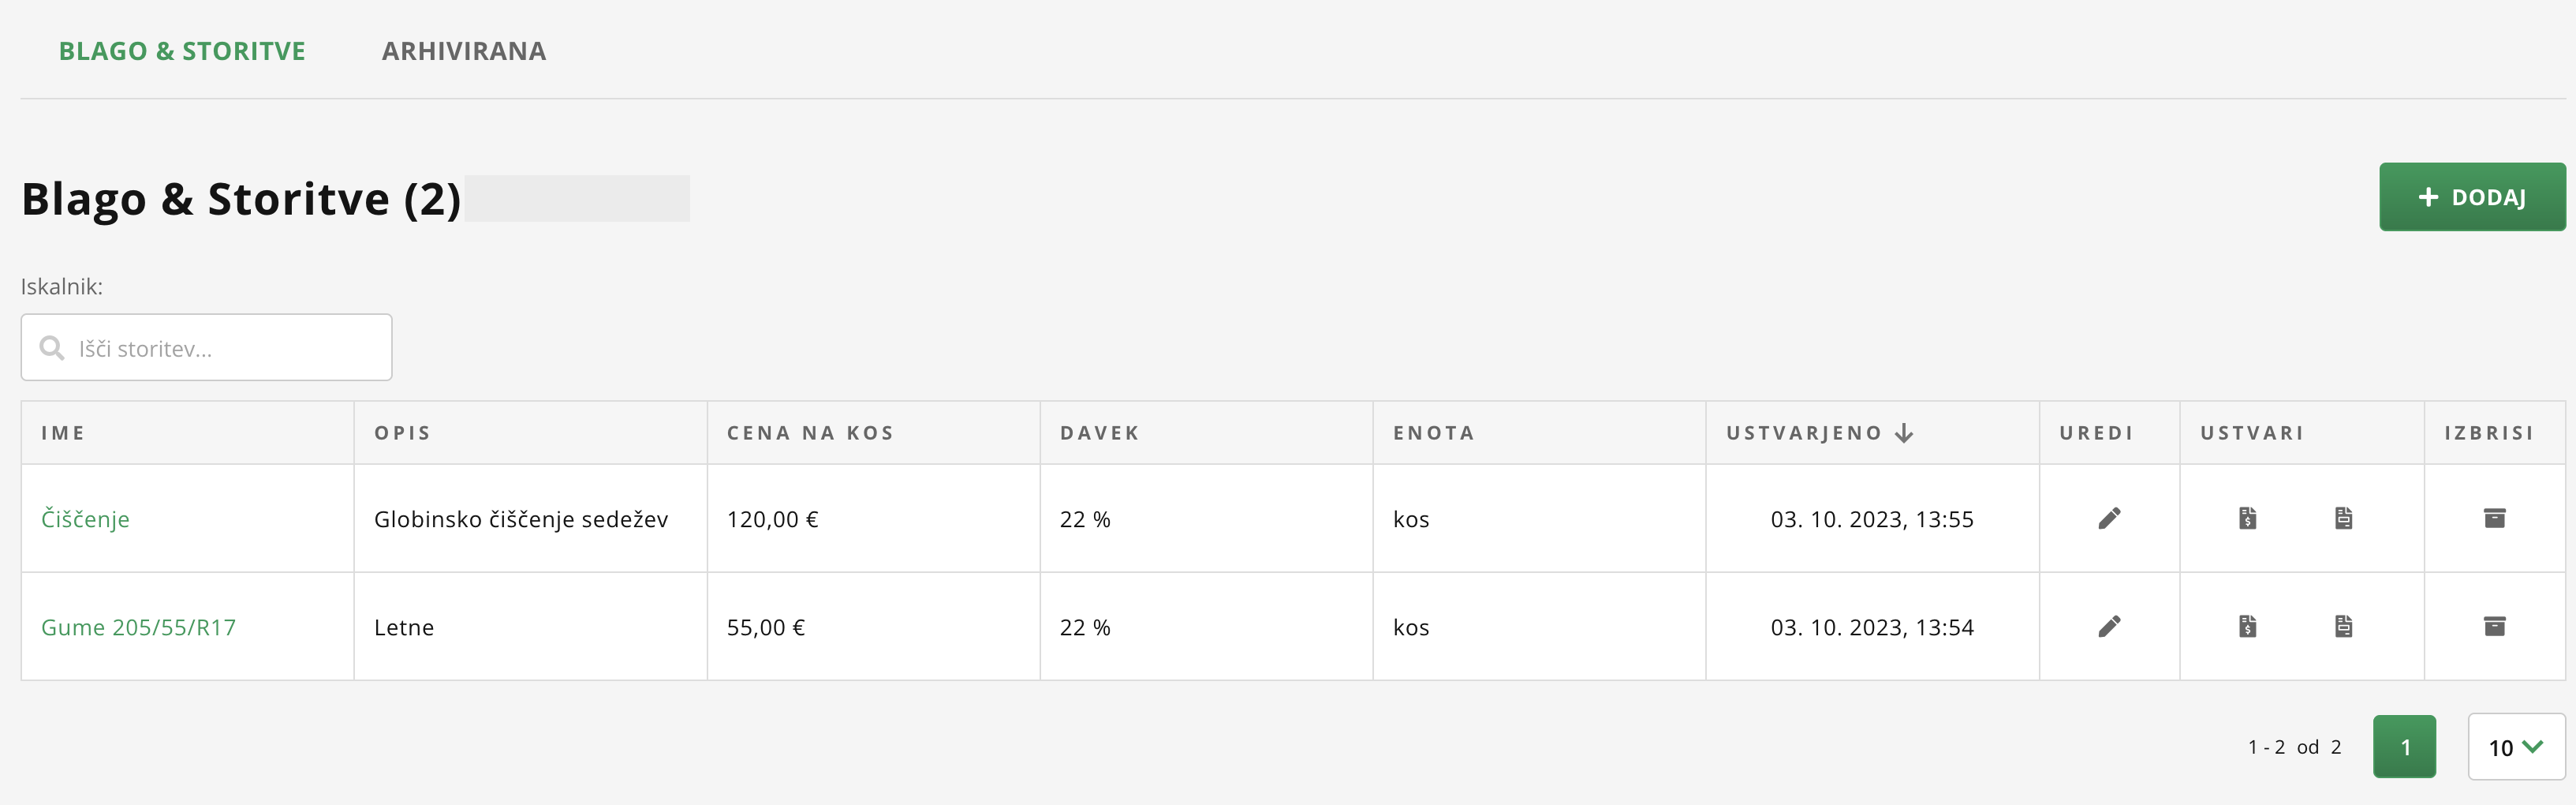Create invoice (dollar document icon) from Gume 205/55/R17
This screenshot has height=805, width=2576.
(x=2247, y=626)
